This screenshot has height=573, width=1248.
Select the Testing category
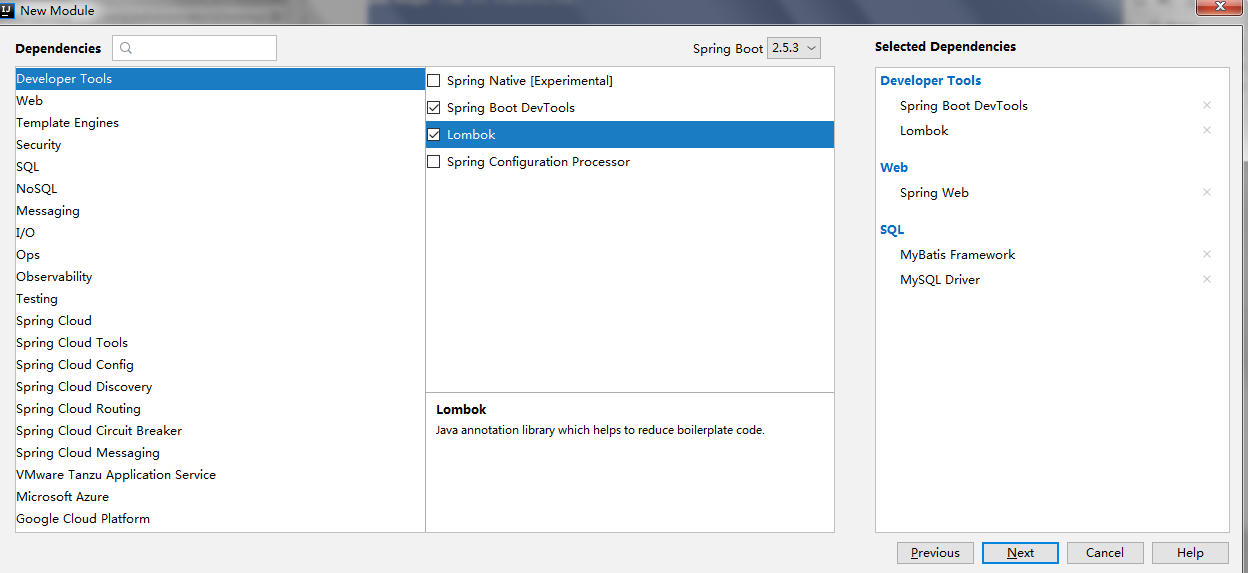click(x=220, y=299)
